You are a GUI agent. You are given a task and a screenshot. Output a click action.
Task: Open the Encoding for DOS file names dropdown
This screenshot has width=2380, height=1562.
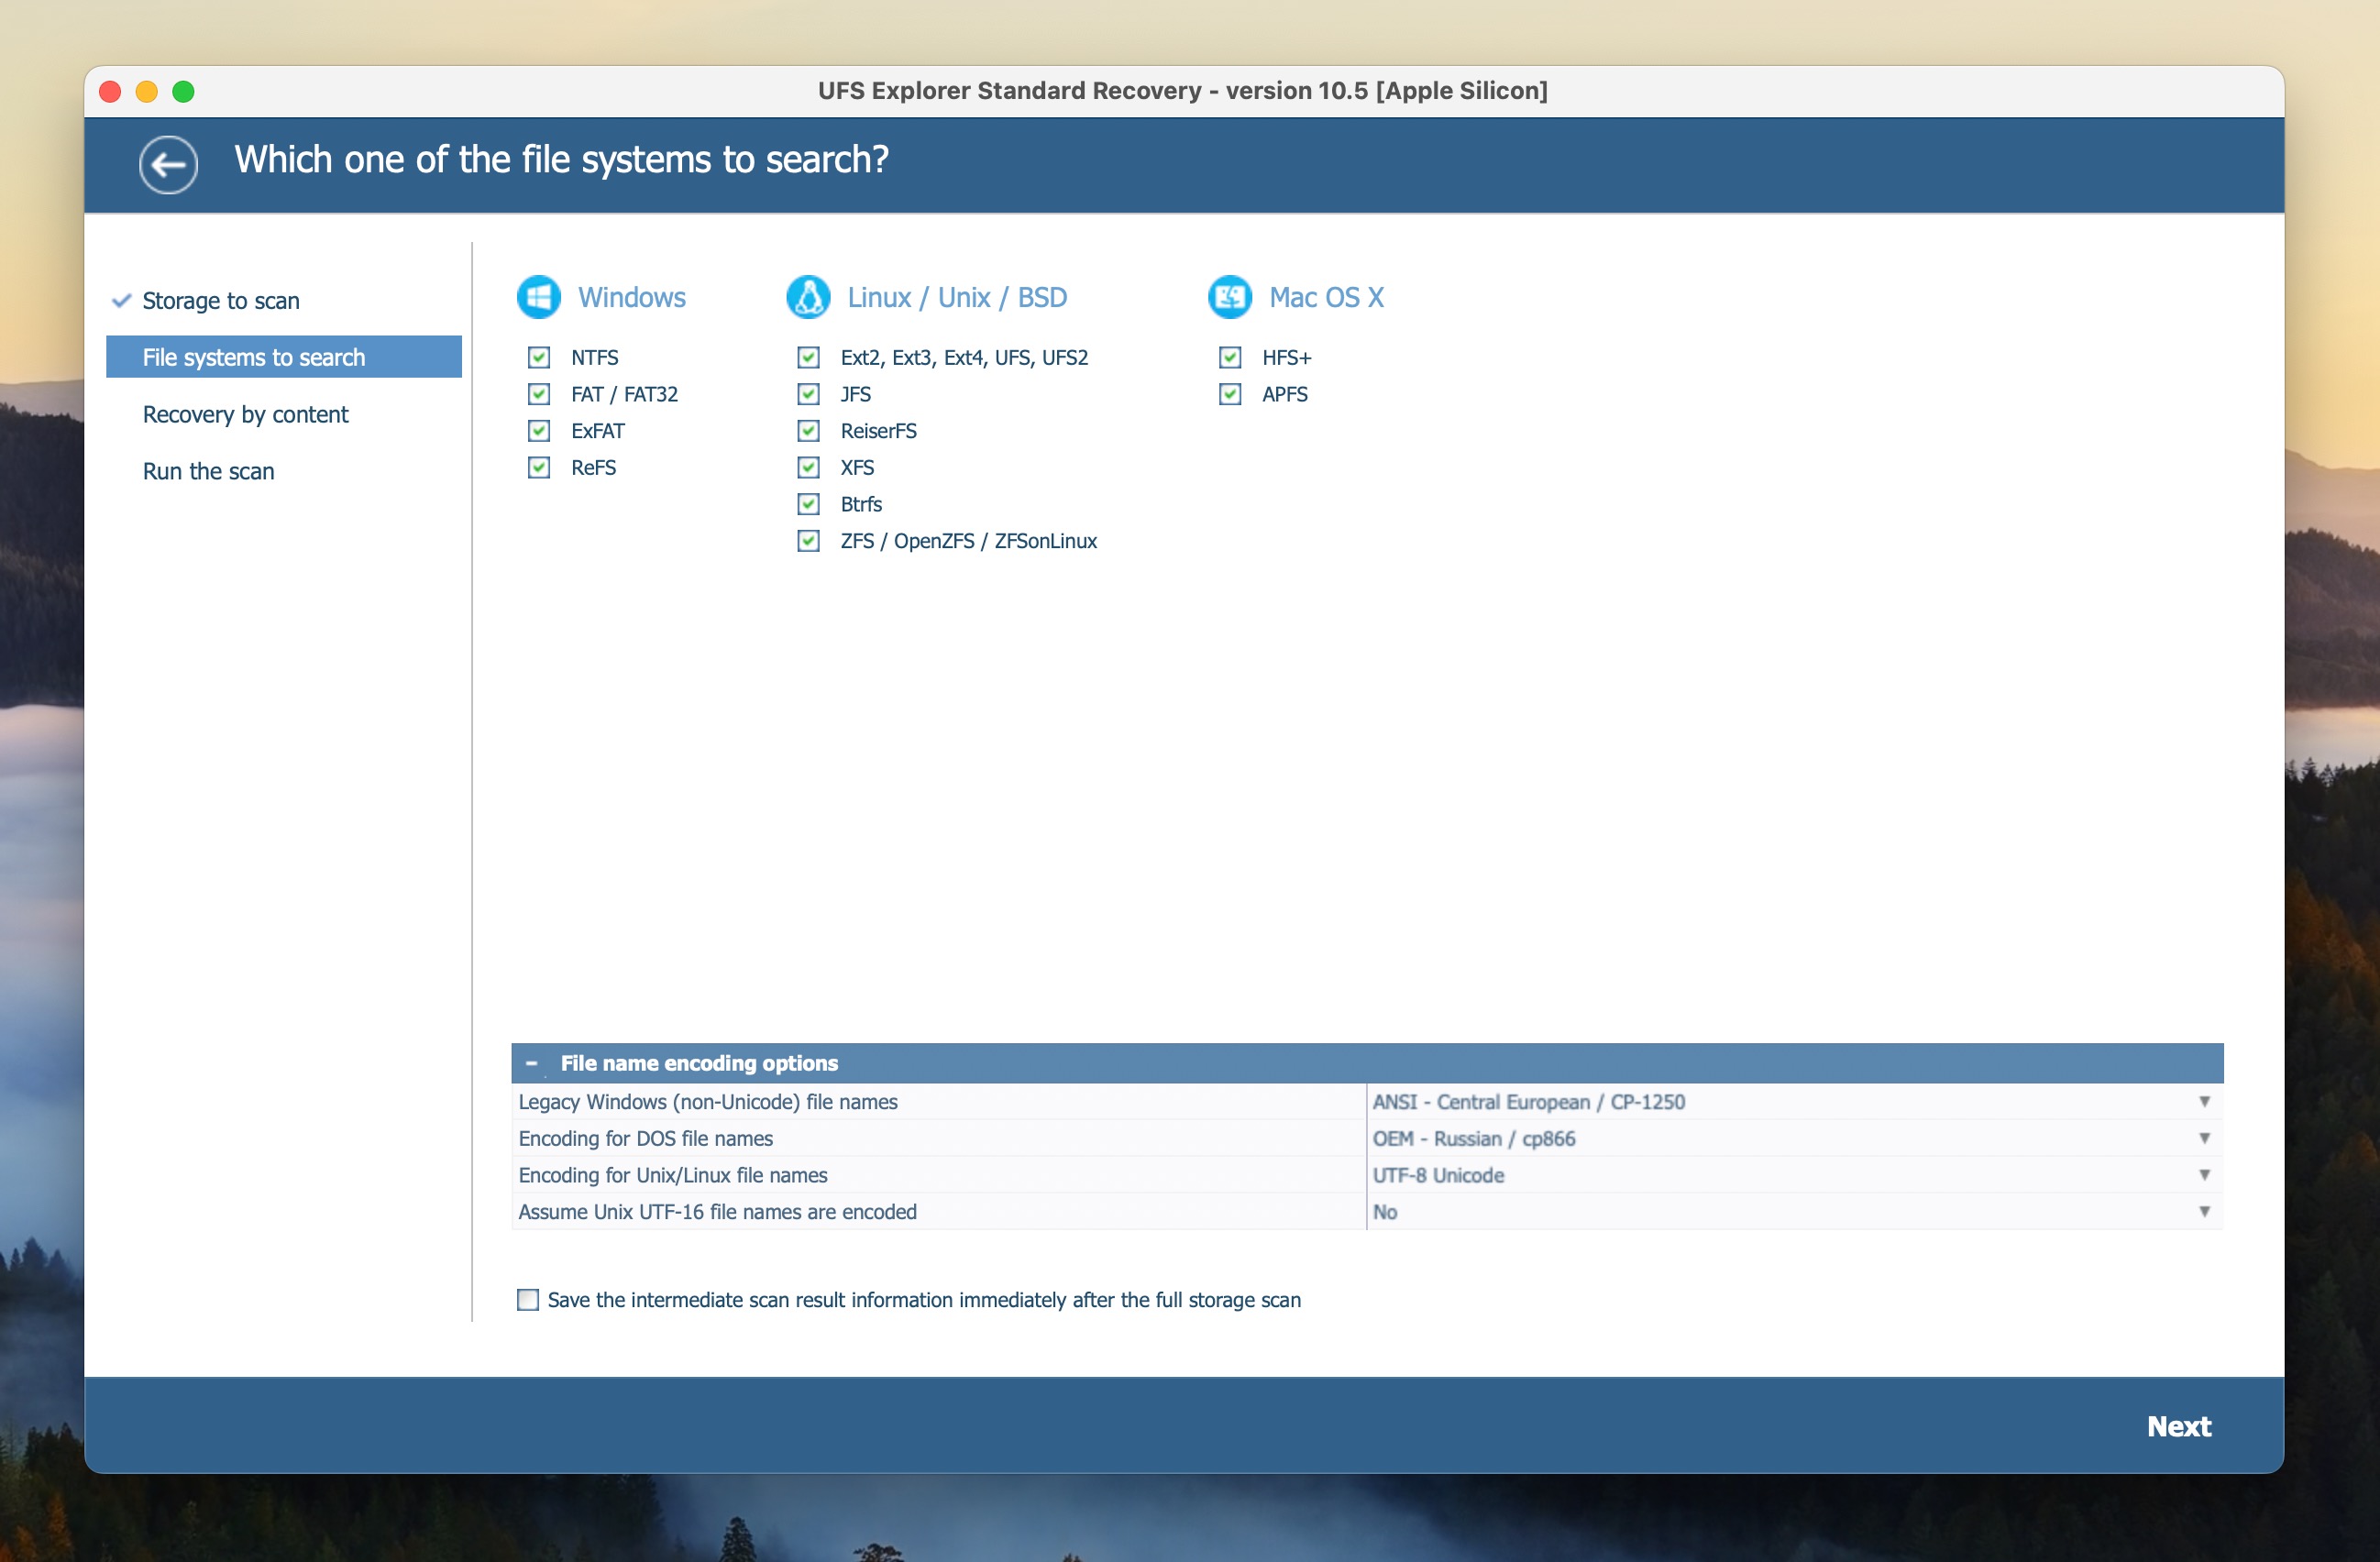pos(2204,1138)
